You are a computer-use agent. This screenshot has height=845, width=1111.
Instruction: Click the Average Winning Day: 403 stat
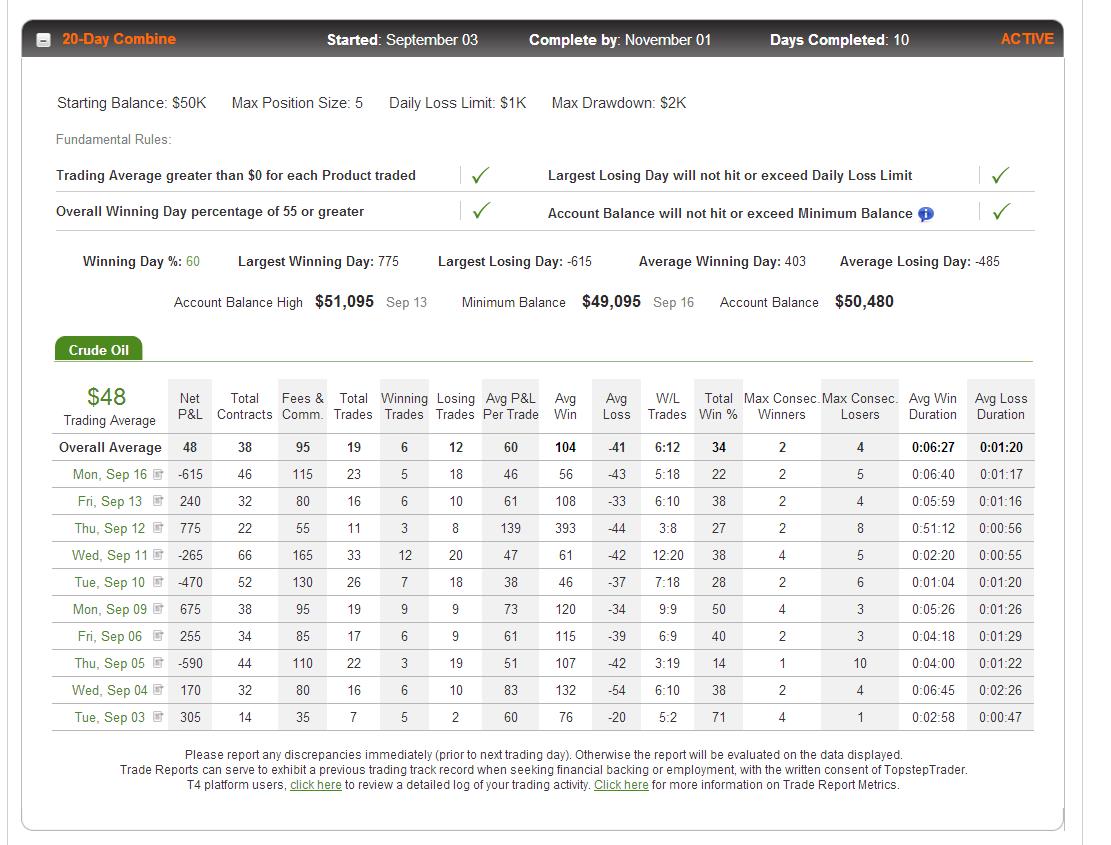(722, 261)
